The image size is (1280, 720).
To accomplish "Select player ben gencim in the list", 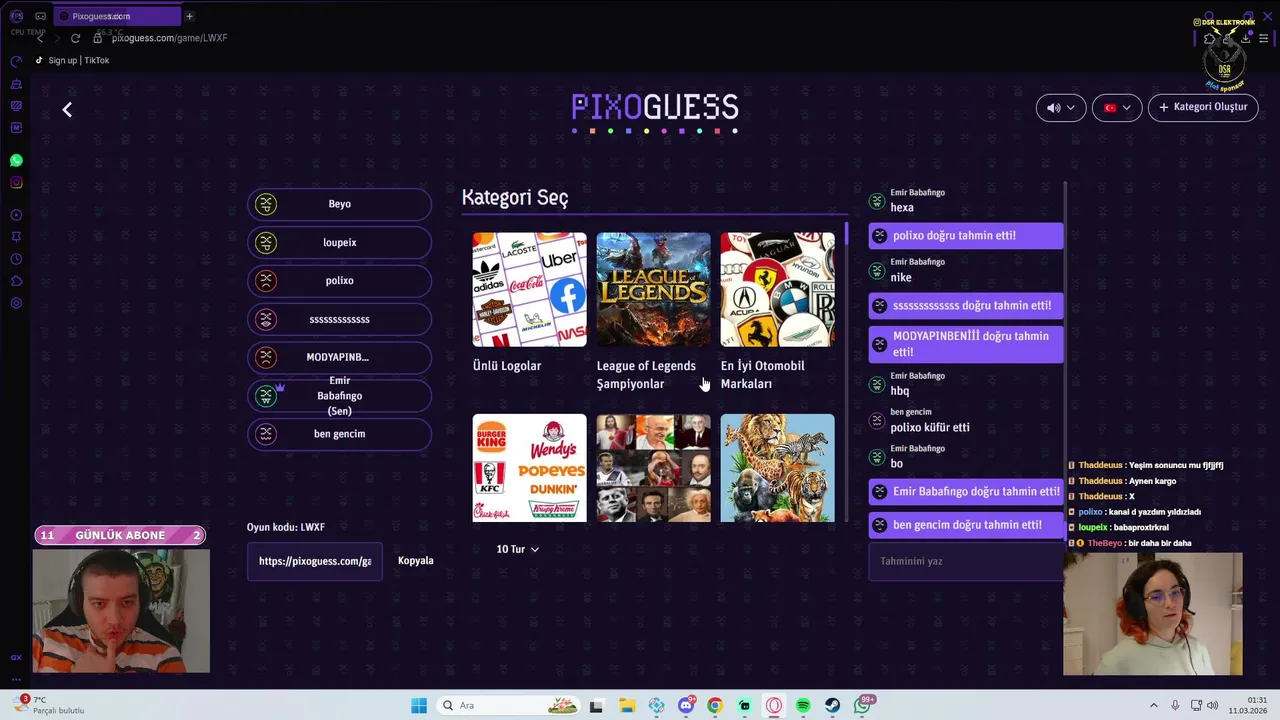I will coord(339,434).
